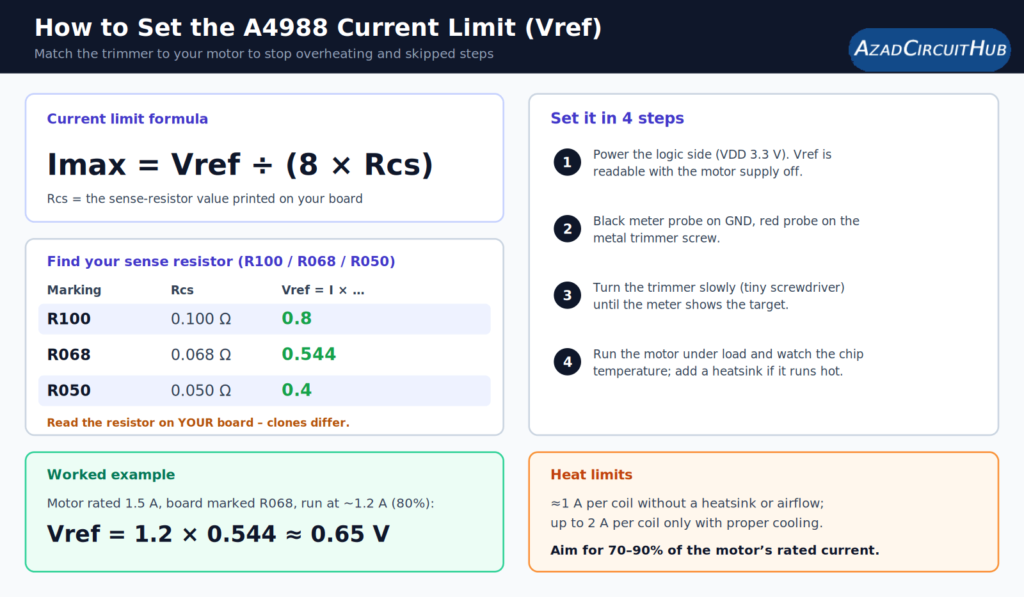
Task: Click the "Rcs" column header
Action: [x=182, y=290]
